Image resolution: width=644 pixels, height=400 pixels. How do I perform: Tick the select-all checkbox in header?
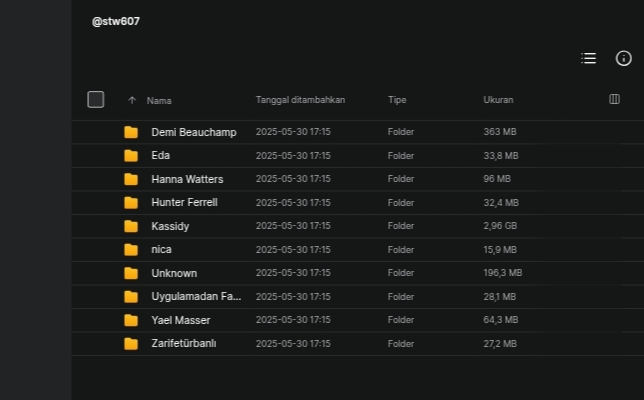tap(96, 99)
